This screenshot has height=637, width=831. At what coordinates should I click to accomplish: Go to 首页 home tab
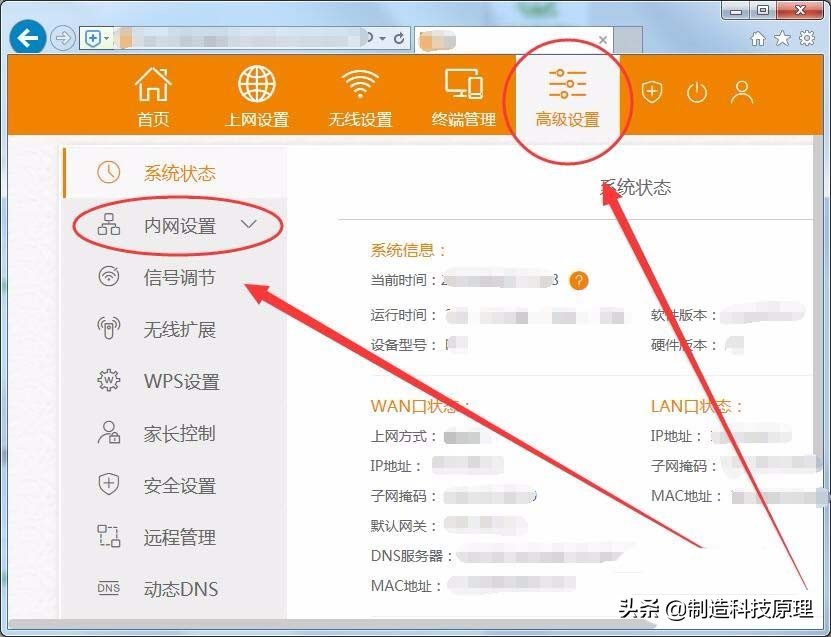coord(153,97)
